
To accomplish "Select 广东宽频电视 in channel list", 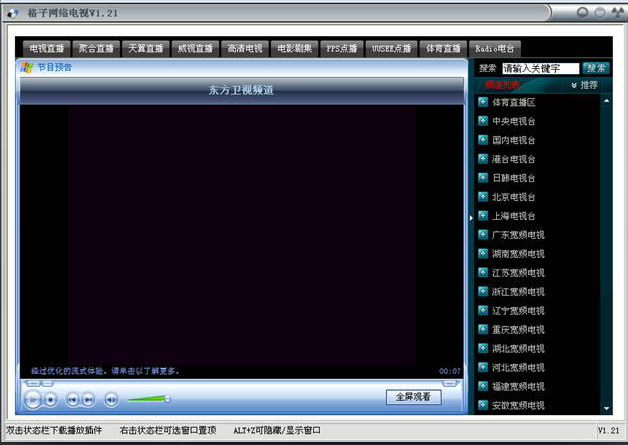I will coord(519,235).
